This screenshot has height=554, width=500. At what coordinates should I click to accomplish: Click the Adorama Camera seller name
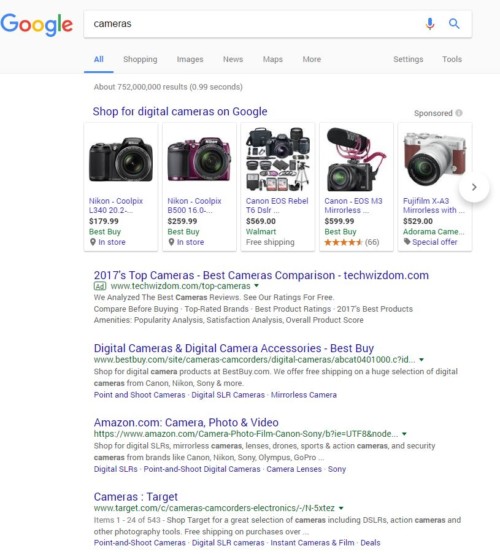434,232
